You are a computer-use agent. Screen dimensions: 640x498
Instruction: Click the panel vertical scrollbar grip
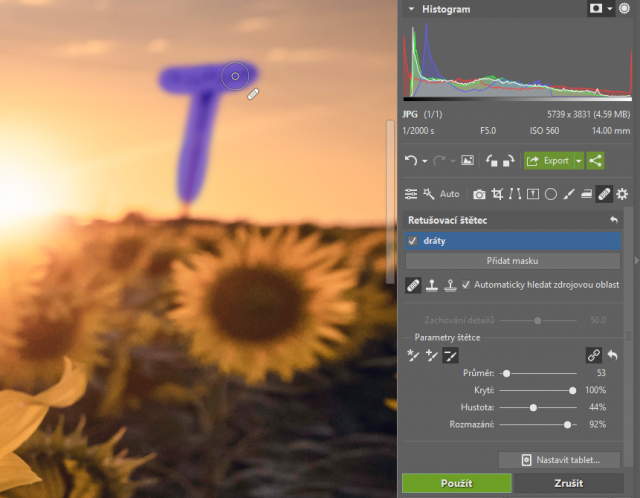click(x=629, y=336)
